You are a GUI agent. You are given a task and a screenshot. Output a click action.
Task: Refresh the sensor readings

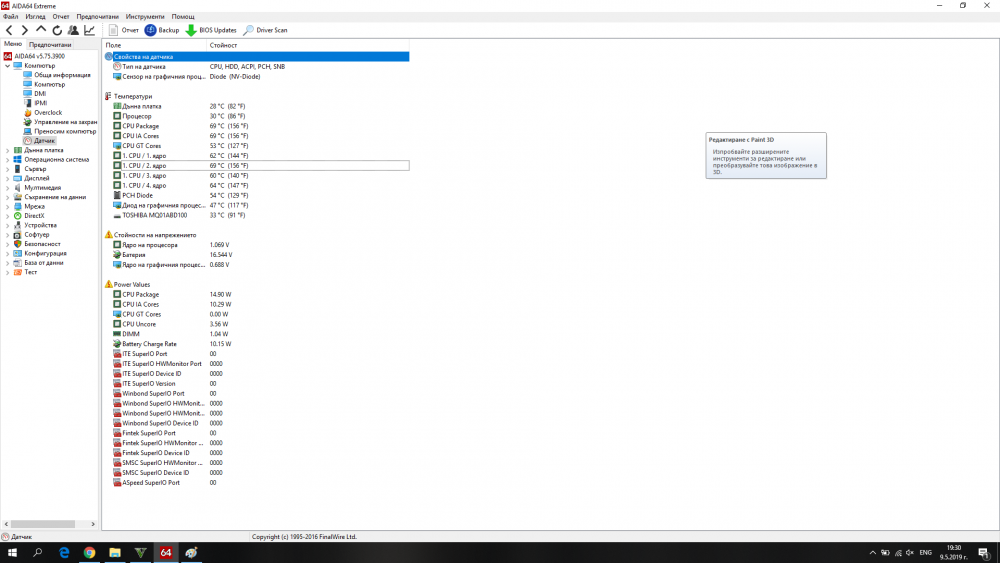tap(57, 30)
